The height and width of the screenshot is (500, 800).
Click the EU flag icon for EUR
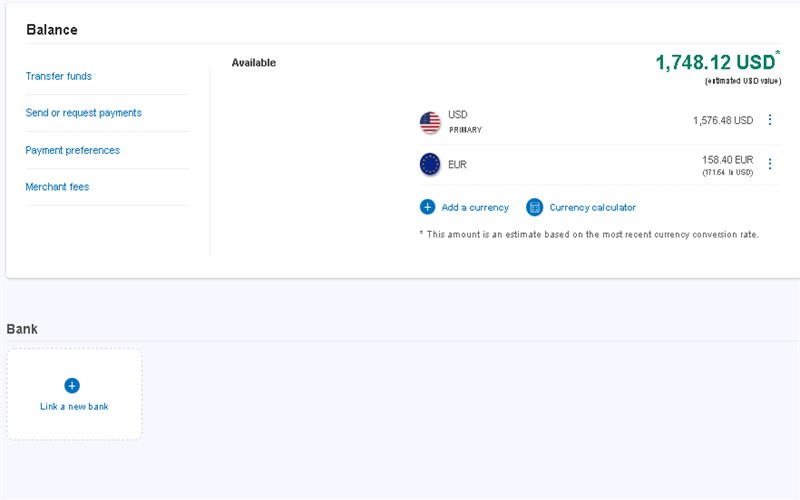[x=430, y=164]
